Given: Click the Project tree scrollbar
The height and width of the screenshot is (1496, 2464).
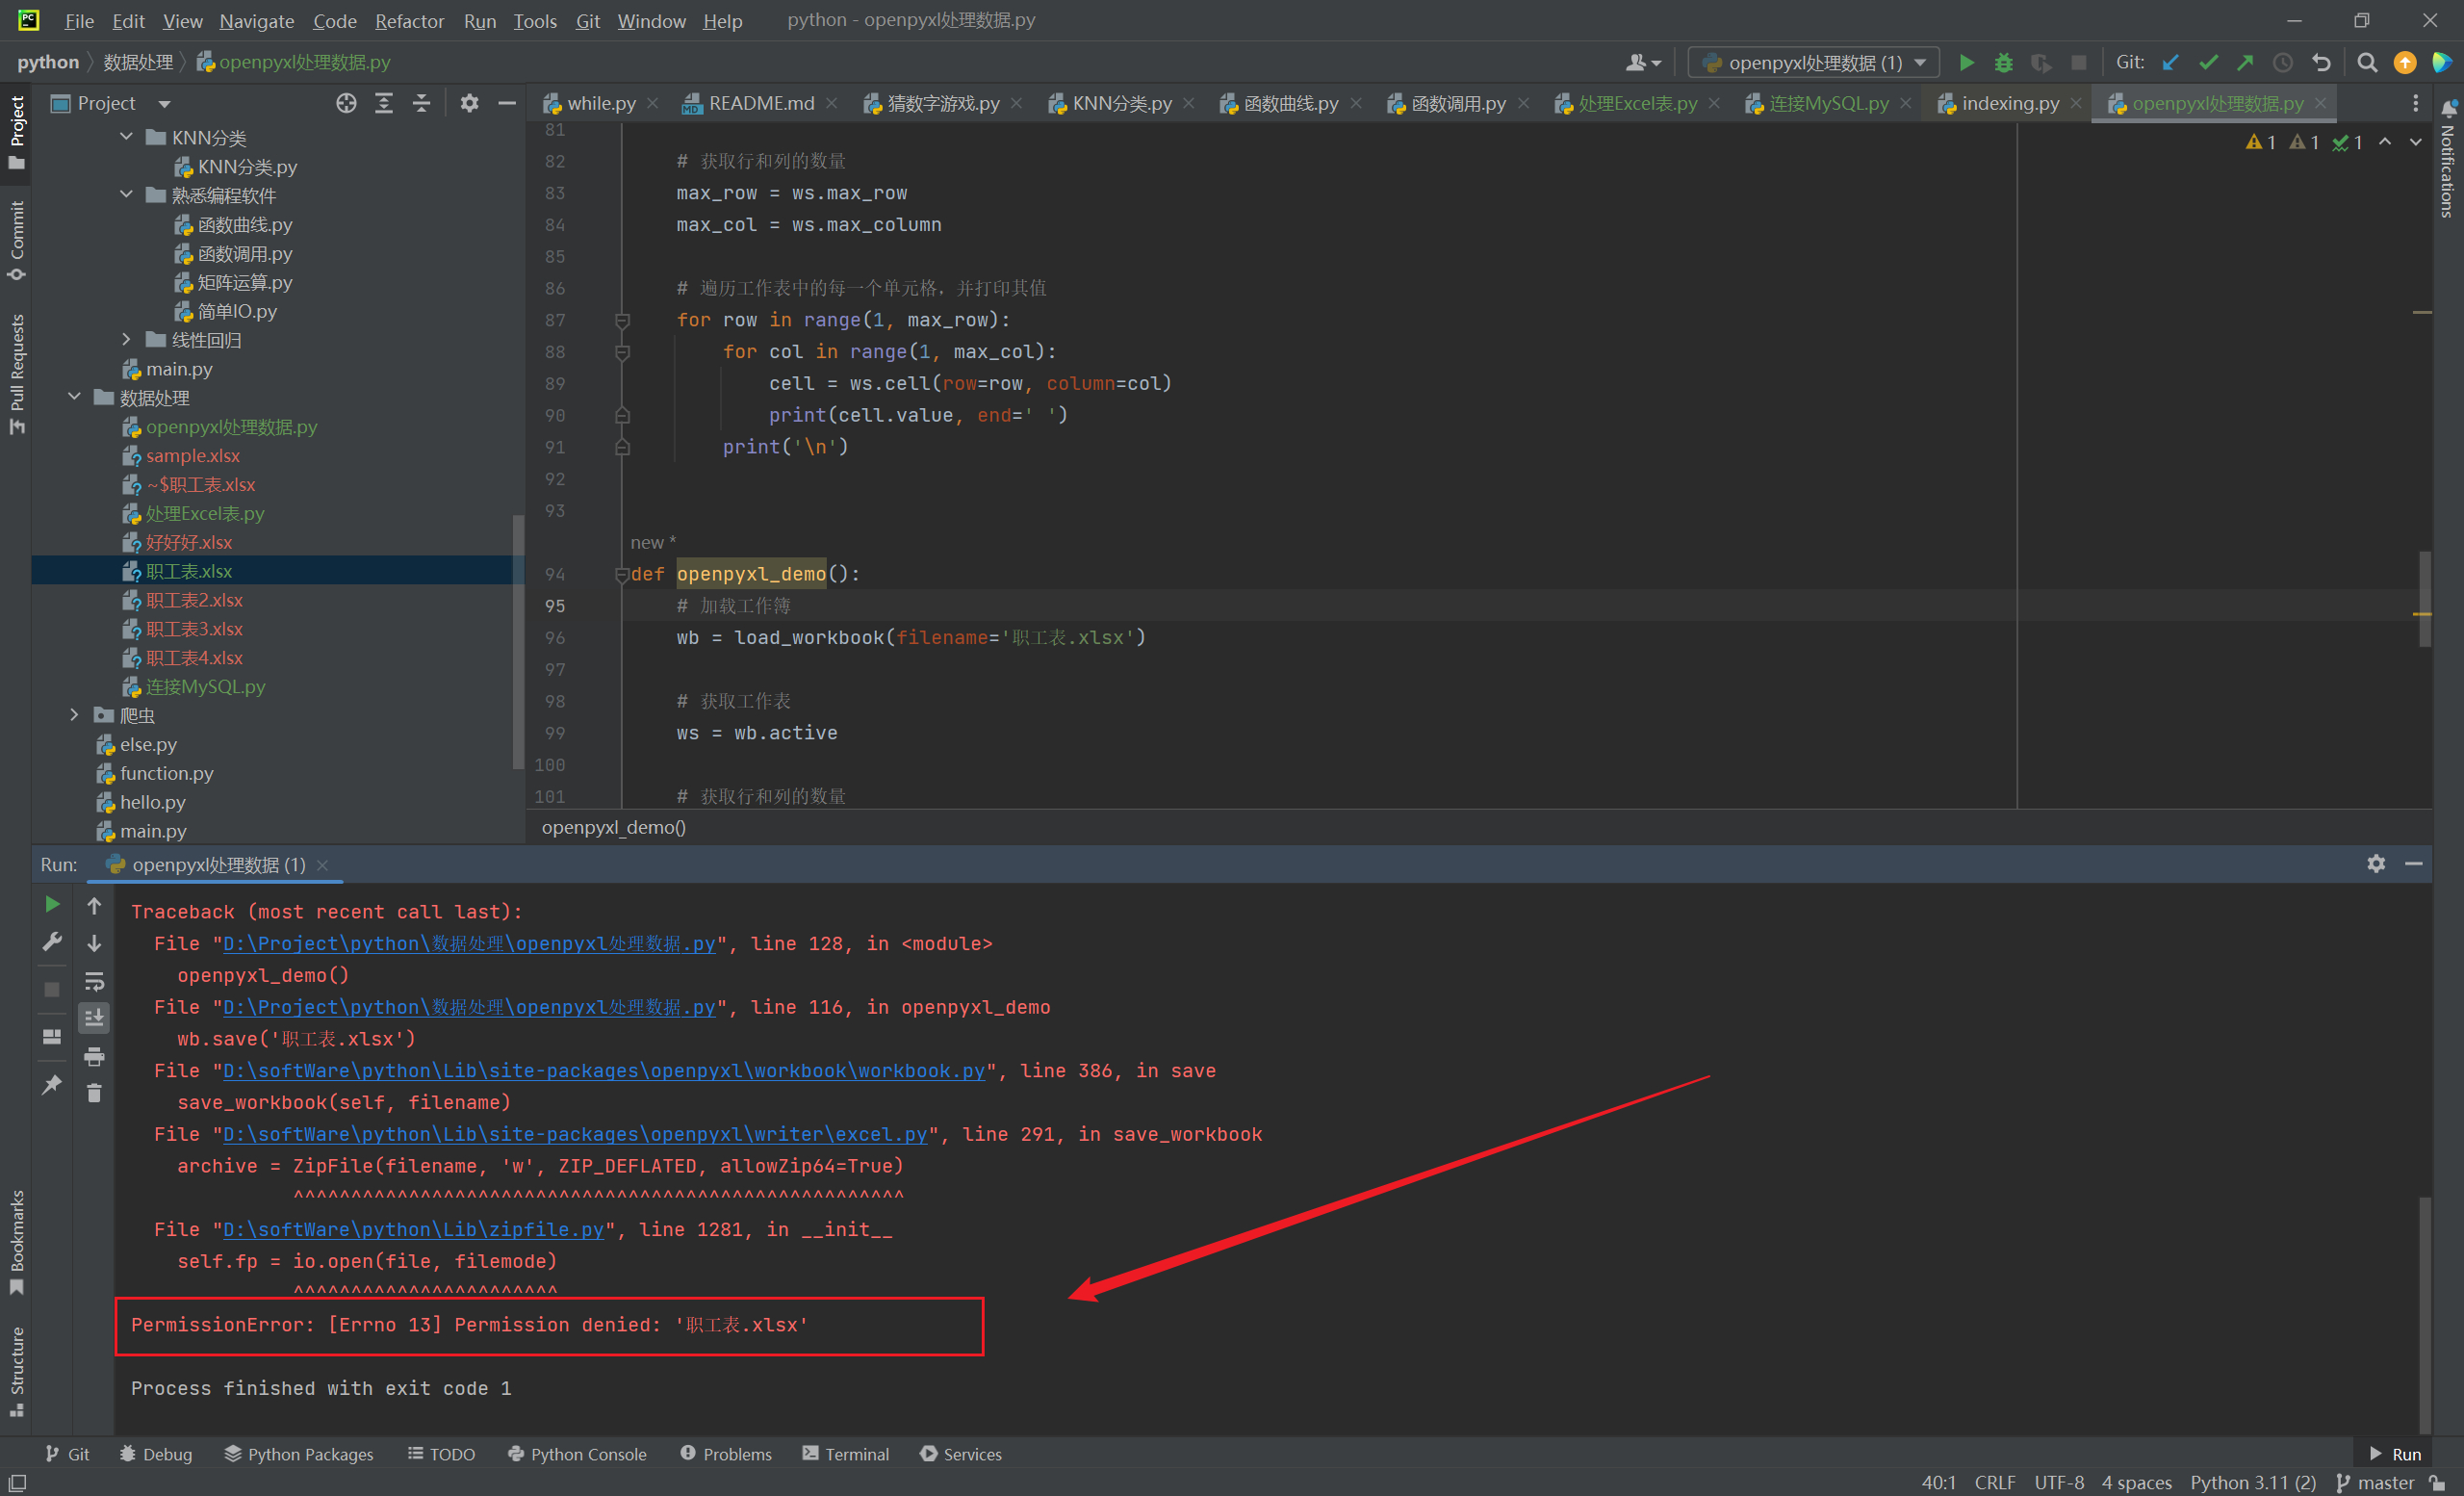Looking at the screenshot, I should coord(517,640).
